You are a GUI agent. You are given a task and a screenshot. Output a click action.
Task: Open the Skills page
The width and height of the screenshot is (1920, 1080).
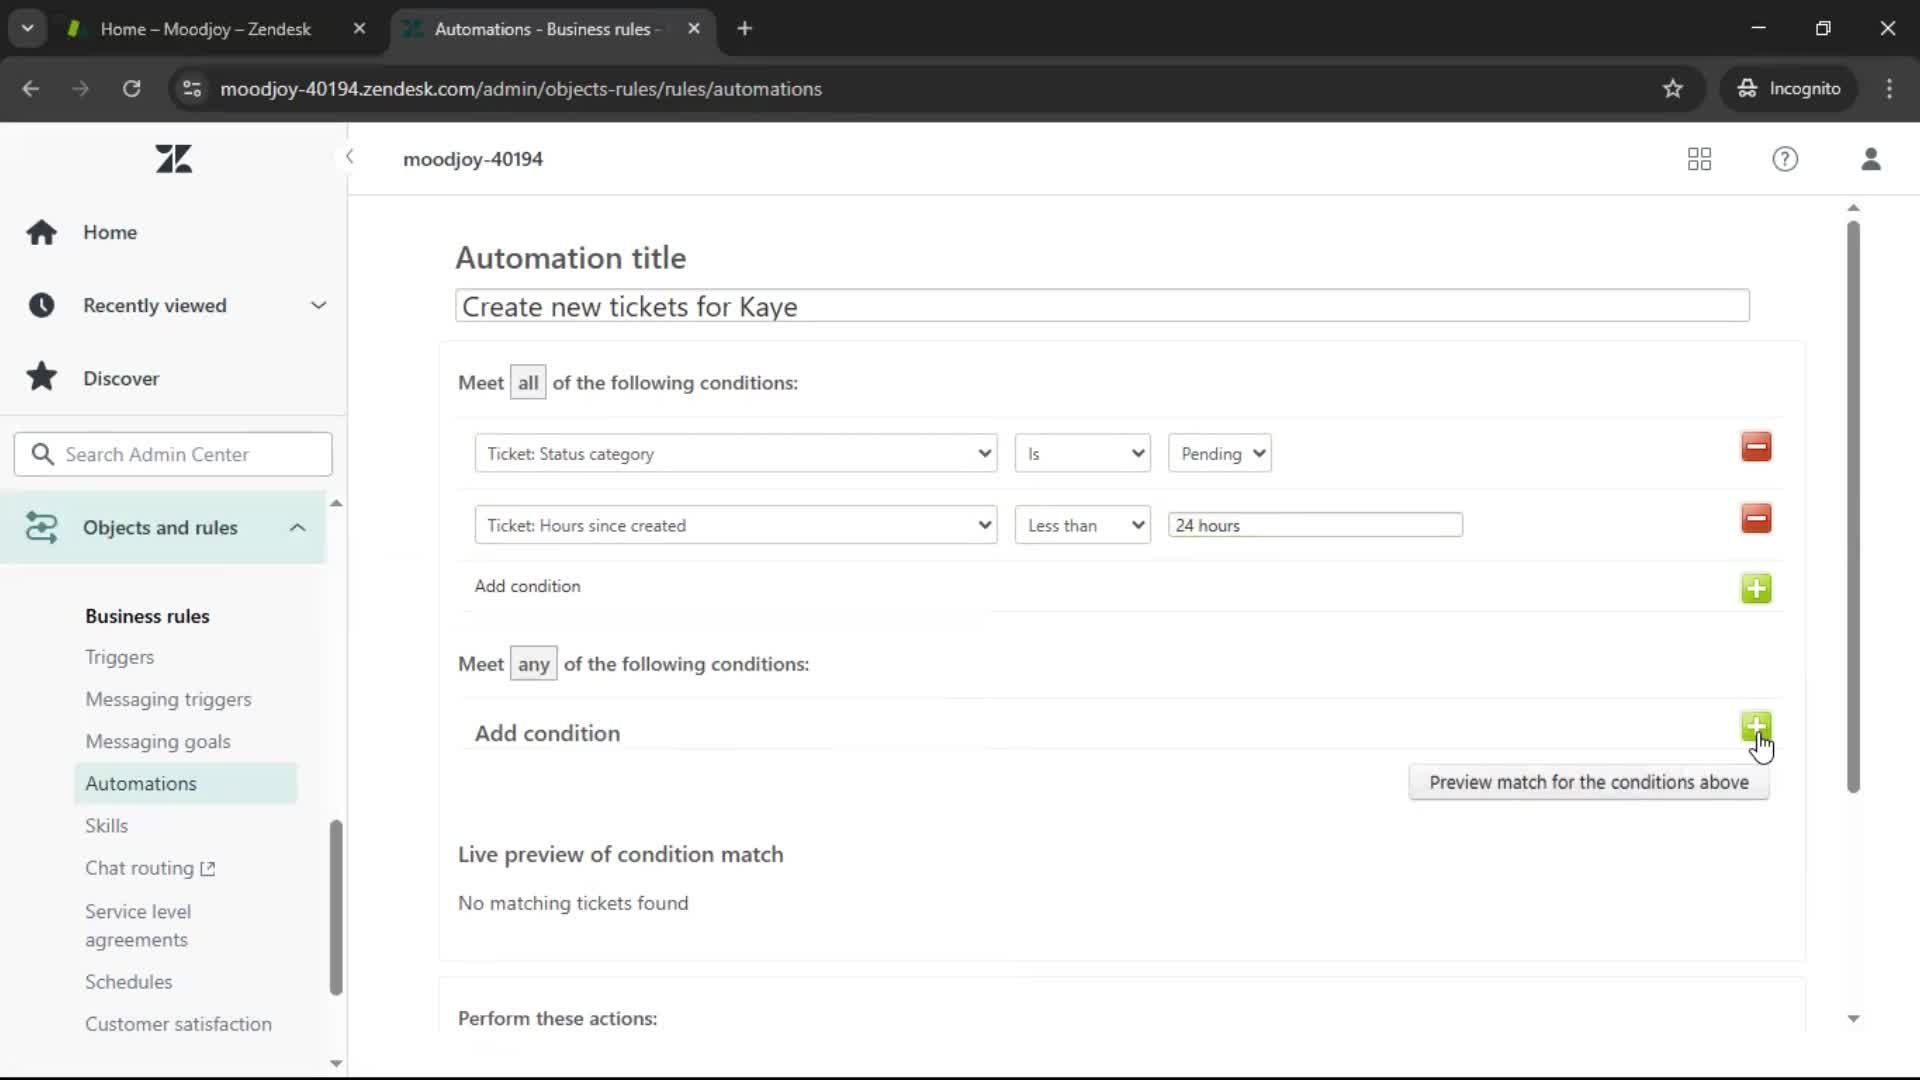click(x=106, y=825)
